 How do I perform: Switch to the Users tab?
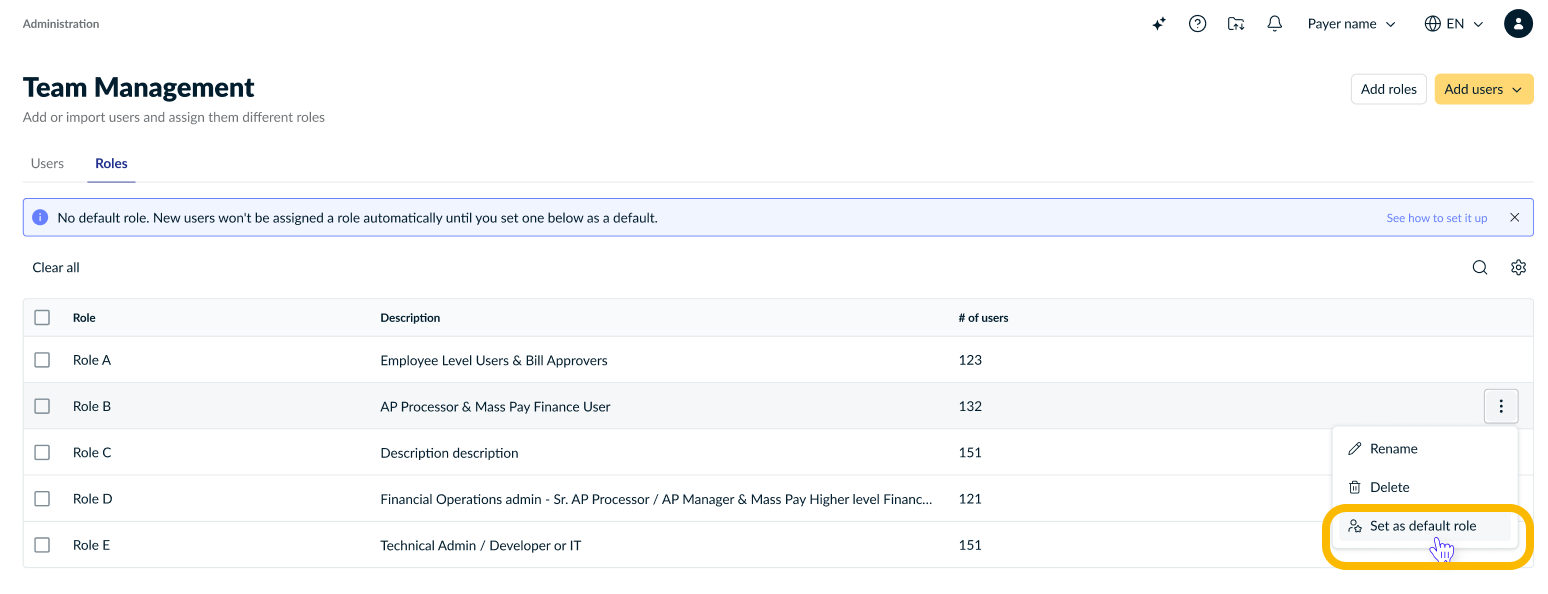(x=47, y=163)
